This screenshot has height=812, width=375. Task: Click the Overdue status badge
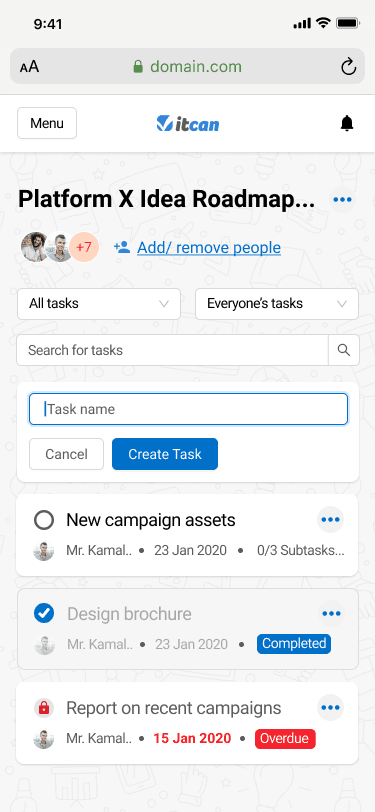(285, 738)
